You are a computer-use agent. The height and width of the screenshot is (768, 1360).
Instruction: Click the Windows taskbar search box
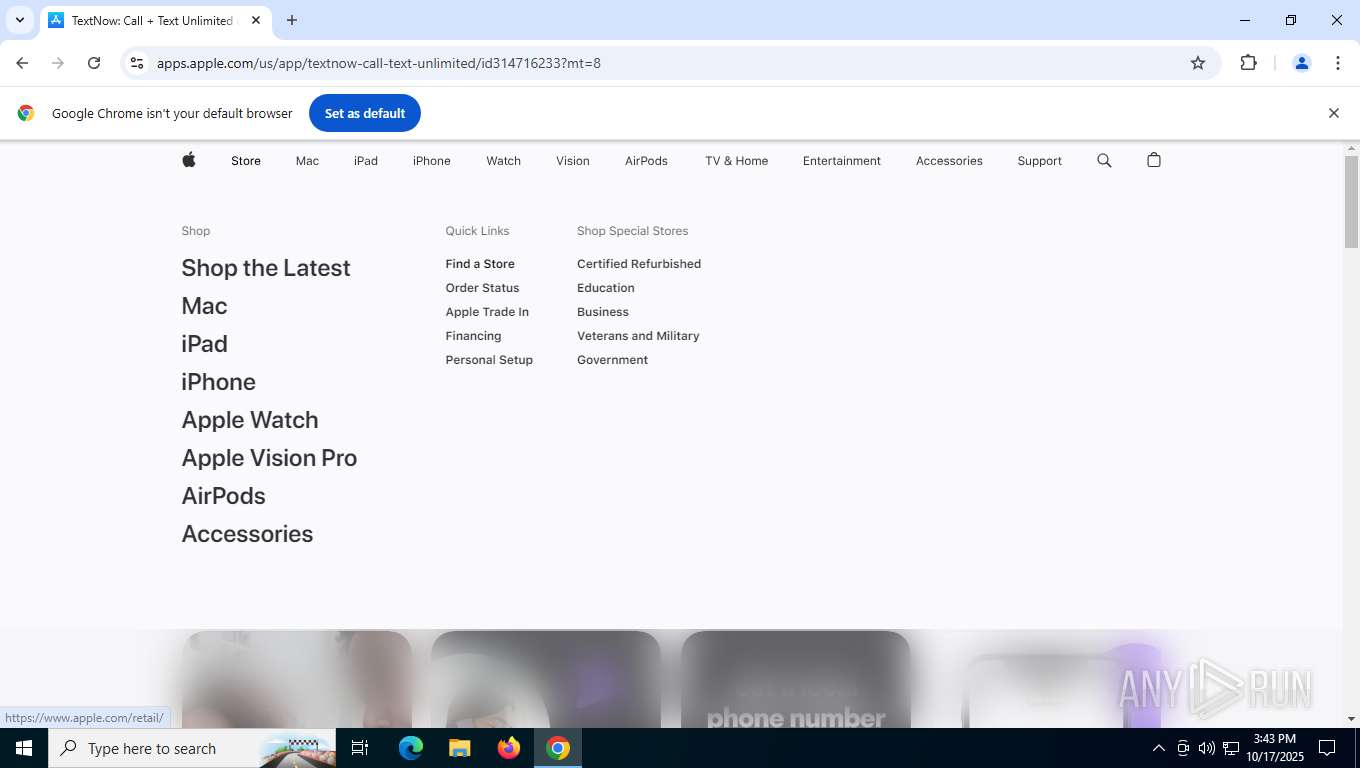click(x=190, y=748)
